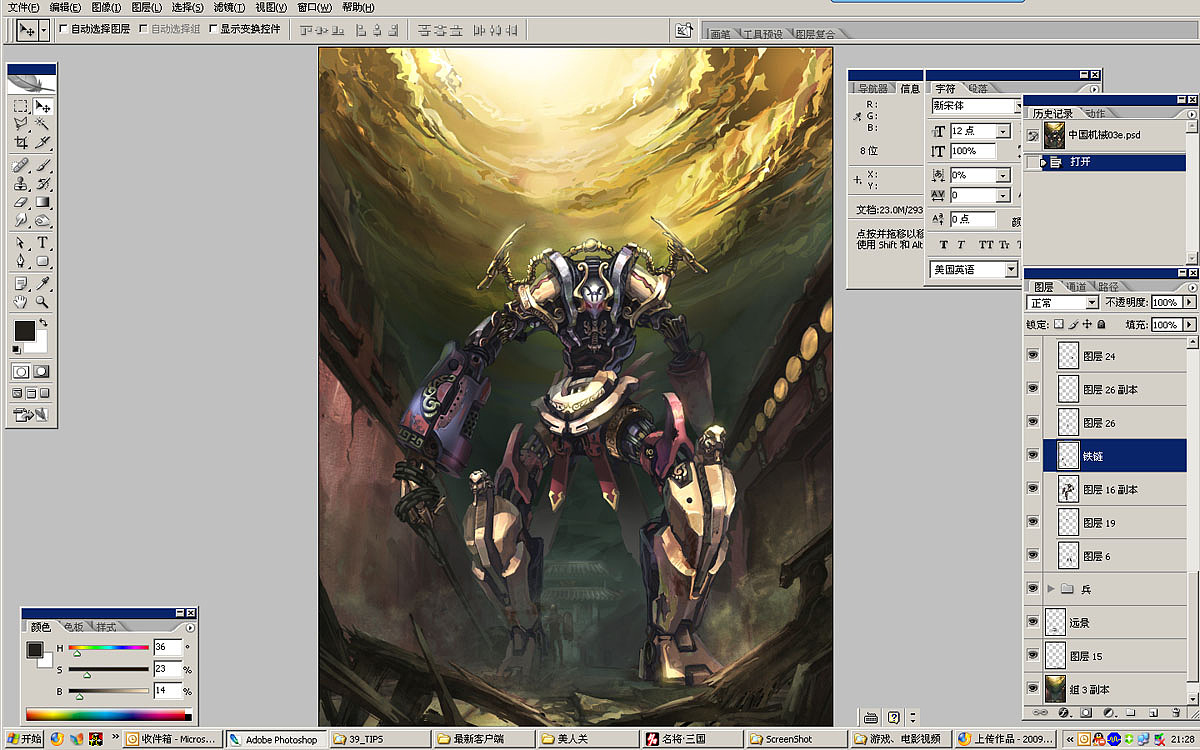Screen dimensions: 1200x750
Task: Select the Type tool
Action: click(x=43, y=243)
